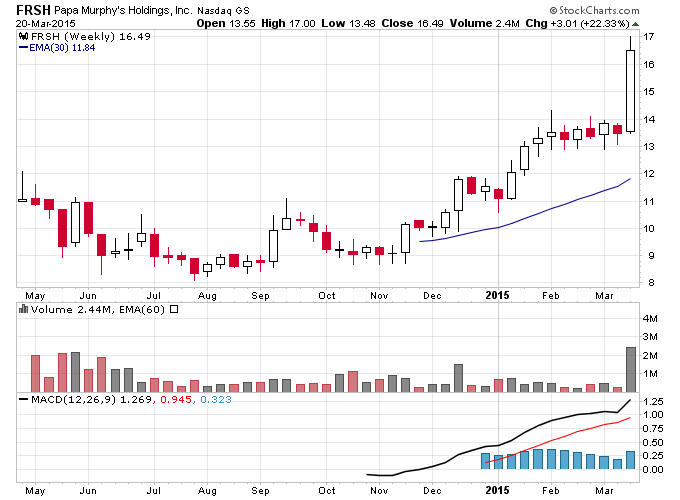Screen dimensions: 680x500
Task: Select the Papa Murphy's Holdings, Inc. title text
Action: [123, 10]
